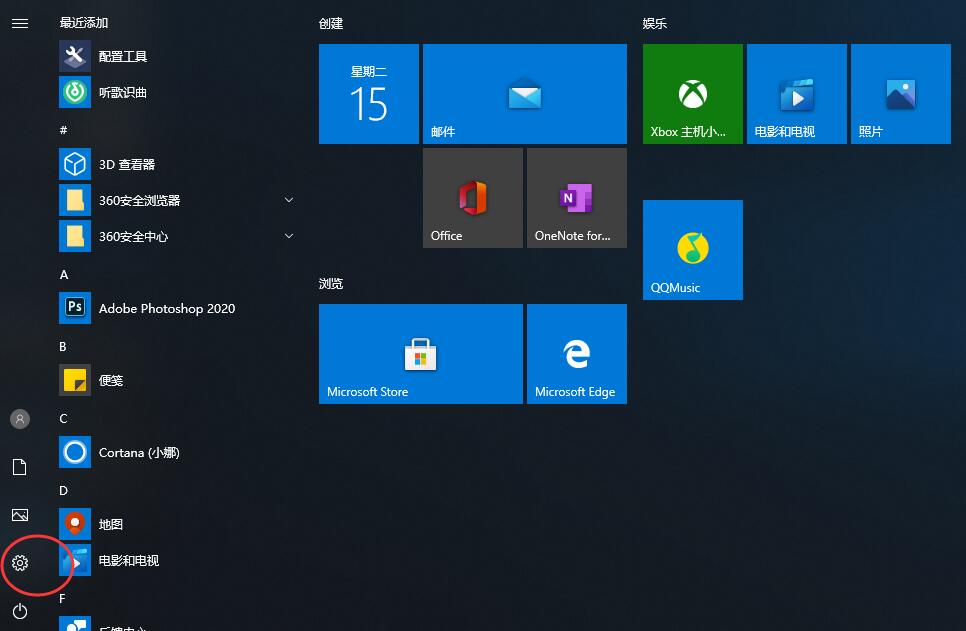Click the 最近添加 header

84,22
